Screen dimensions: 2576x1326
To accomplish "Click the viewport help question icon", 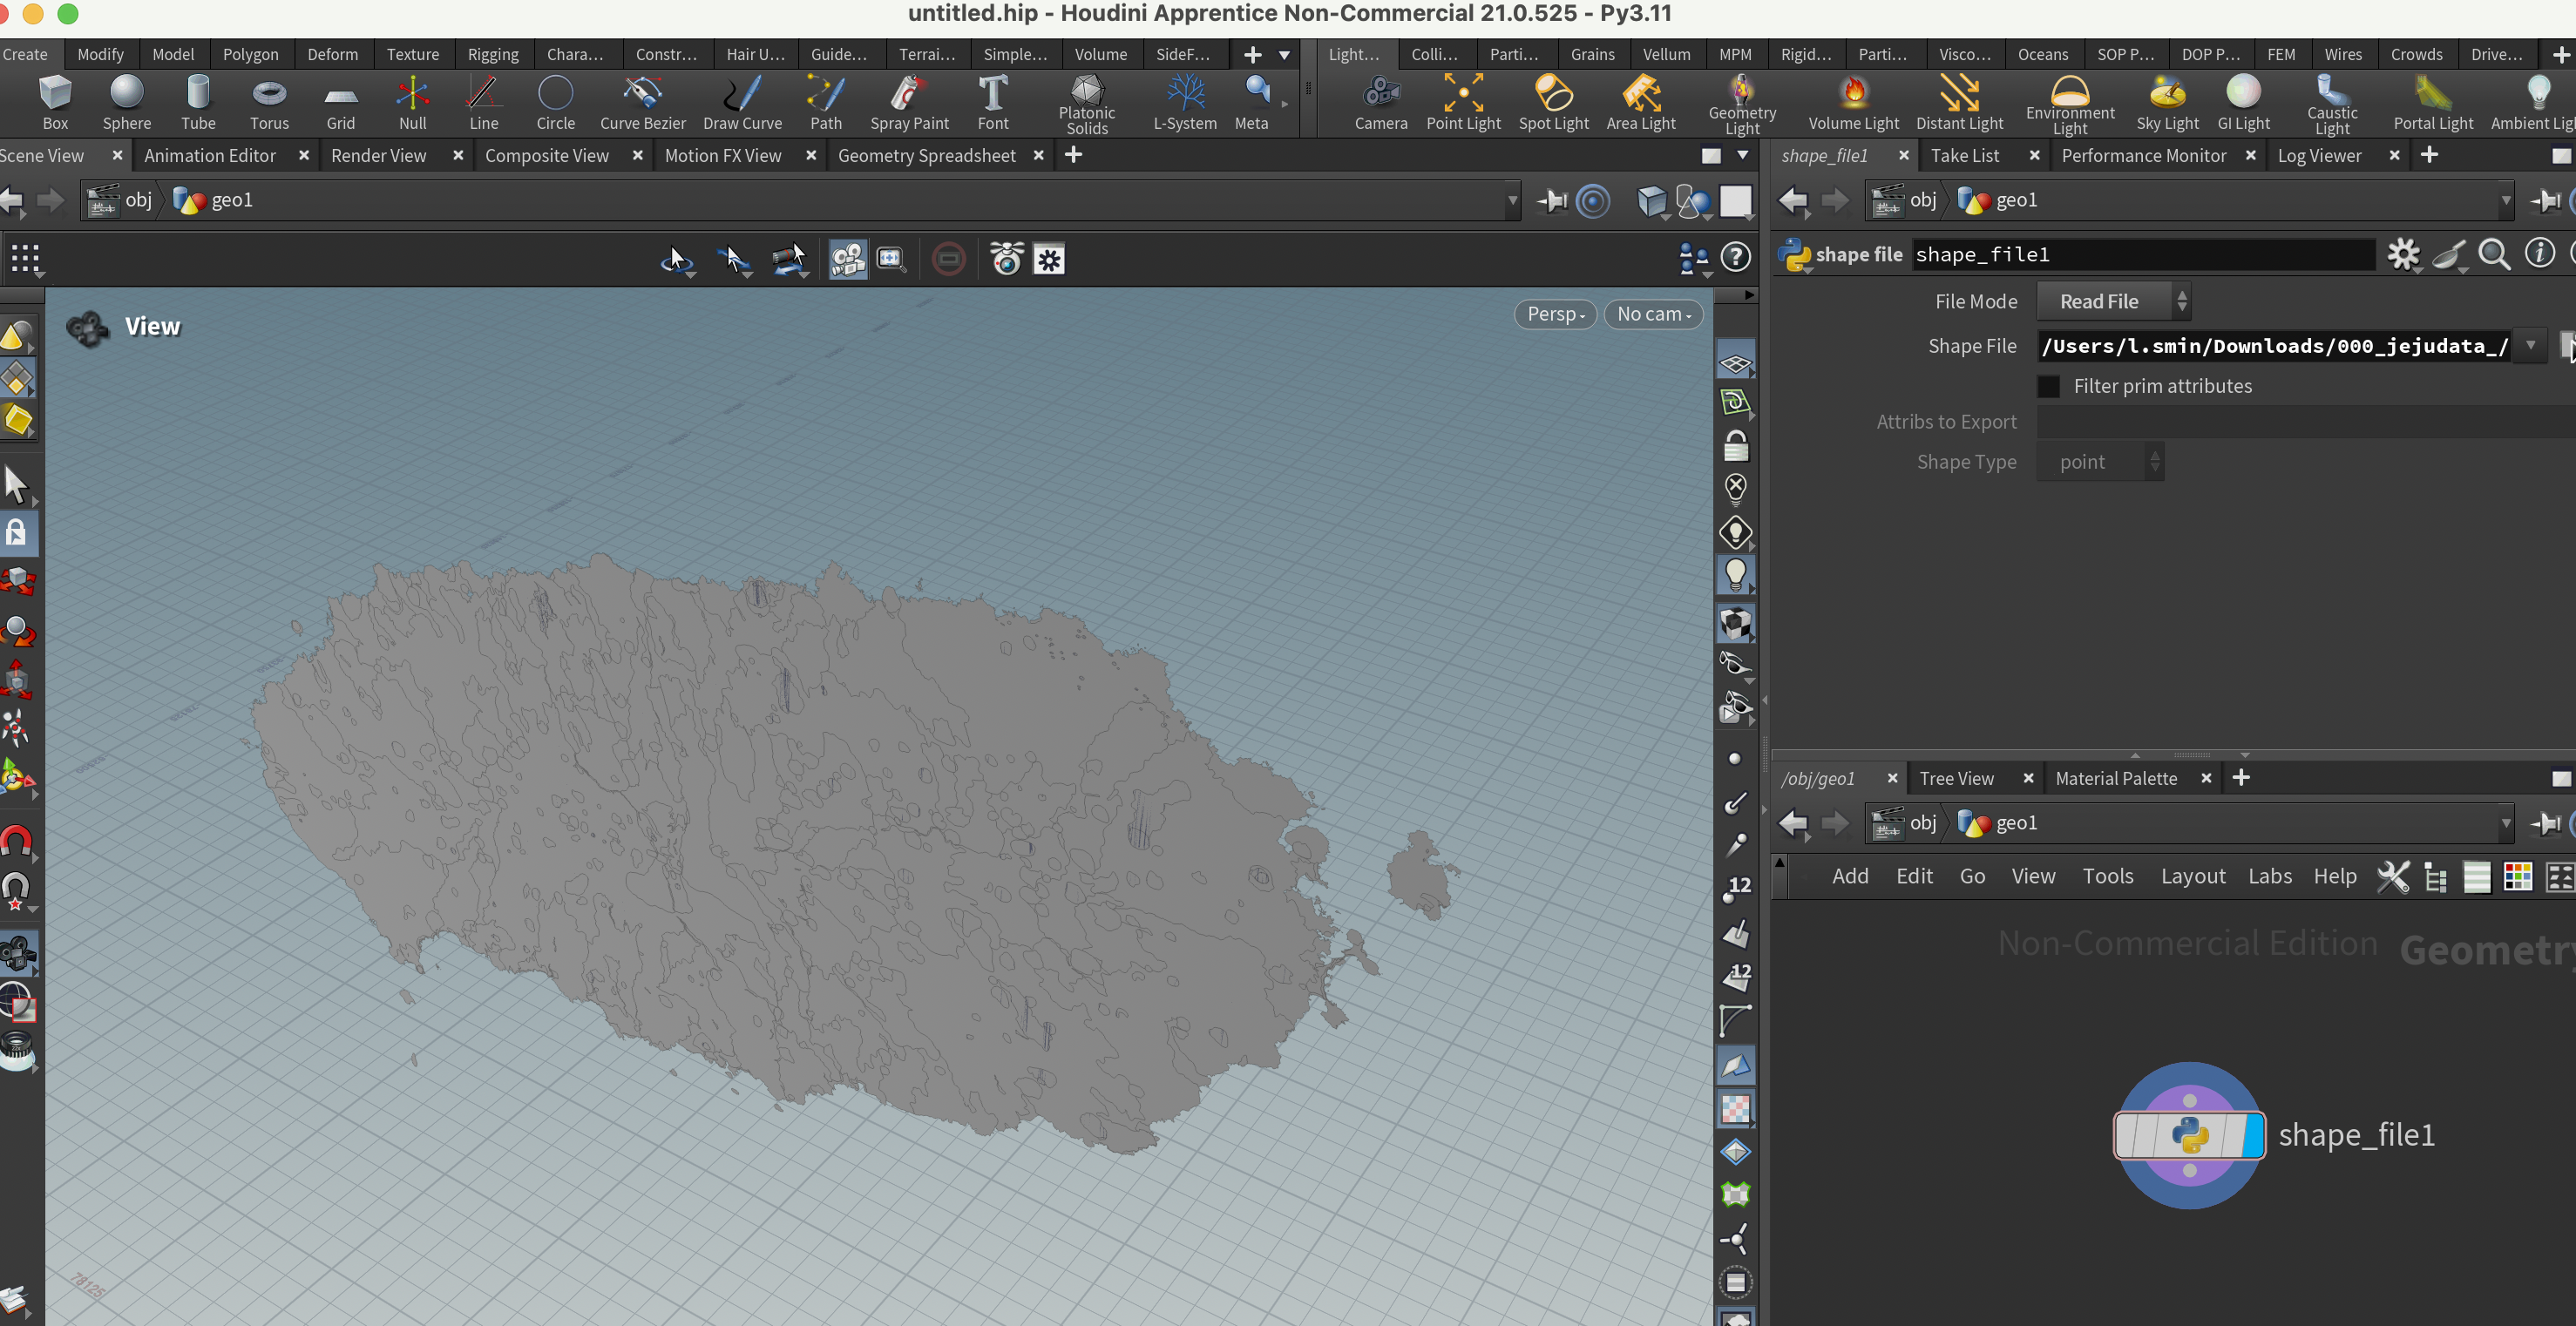I will coord(1735,258).
